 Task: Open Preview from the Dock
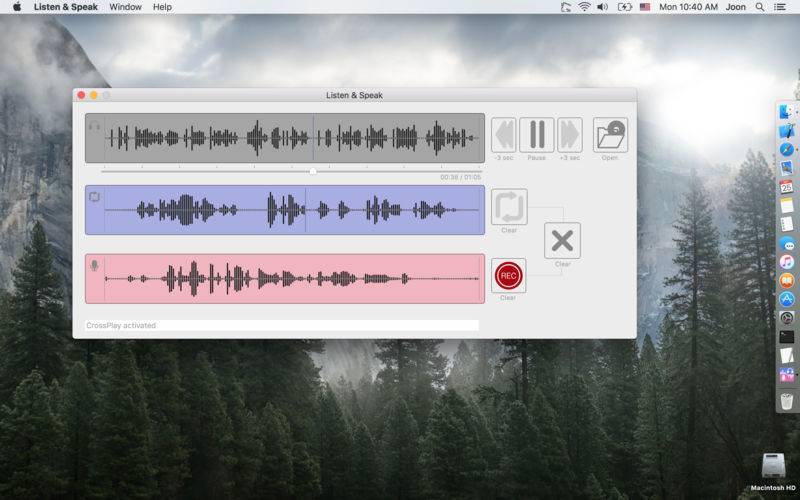click(787, 167)
